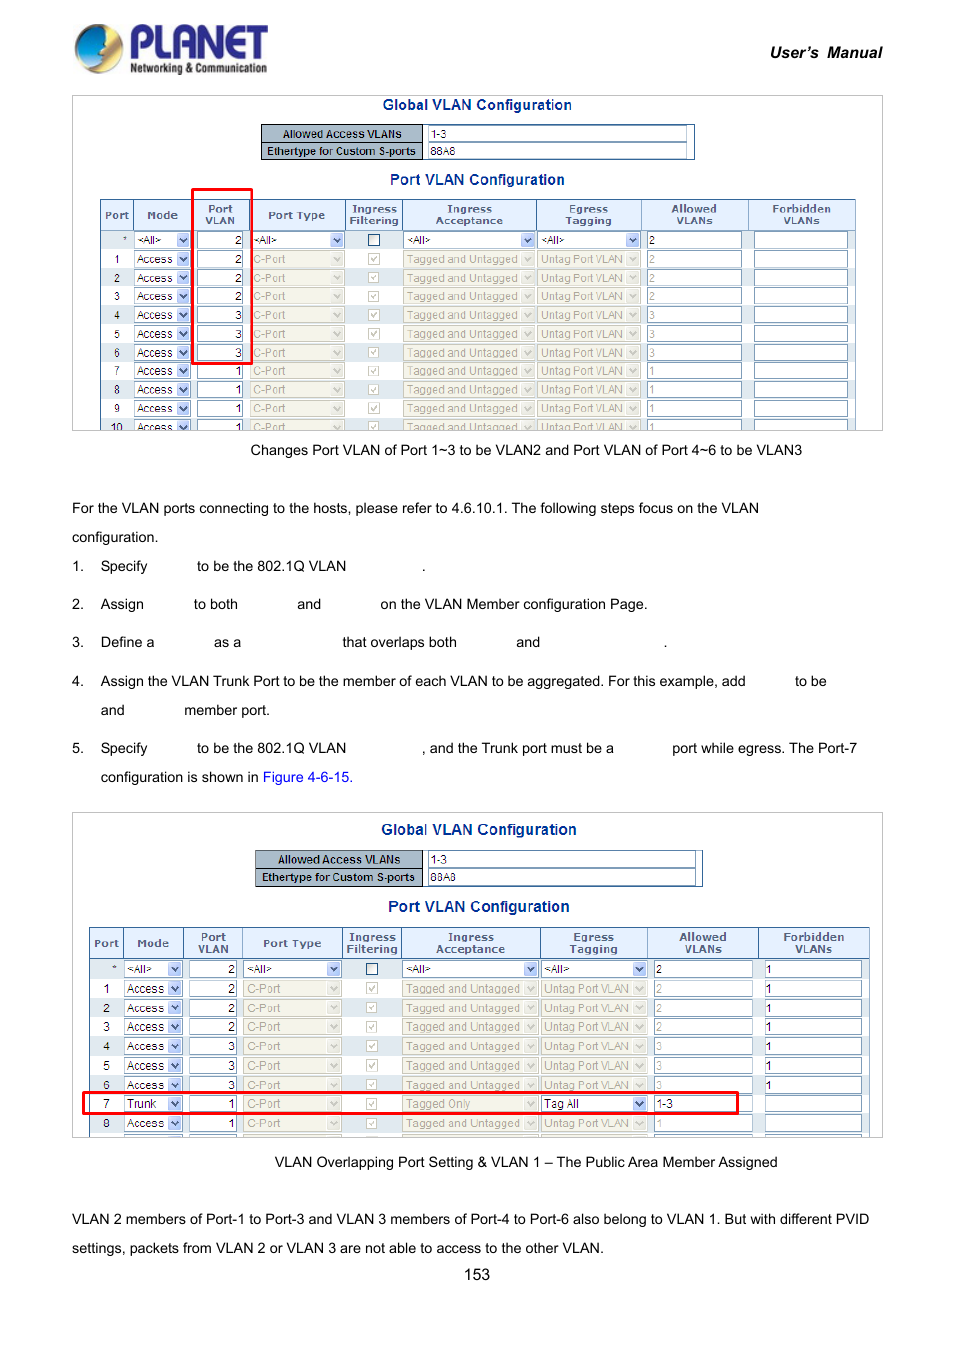The width and height of the screenshot is (954, 1350).
Task: Open the Tagged Only ingress acceptance dropdown
Action: 470,1104
